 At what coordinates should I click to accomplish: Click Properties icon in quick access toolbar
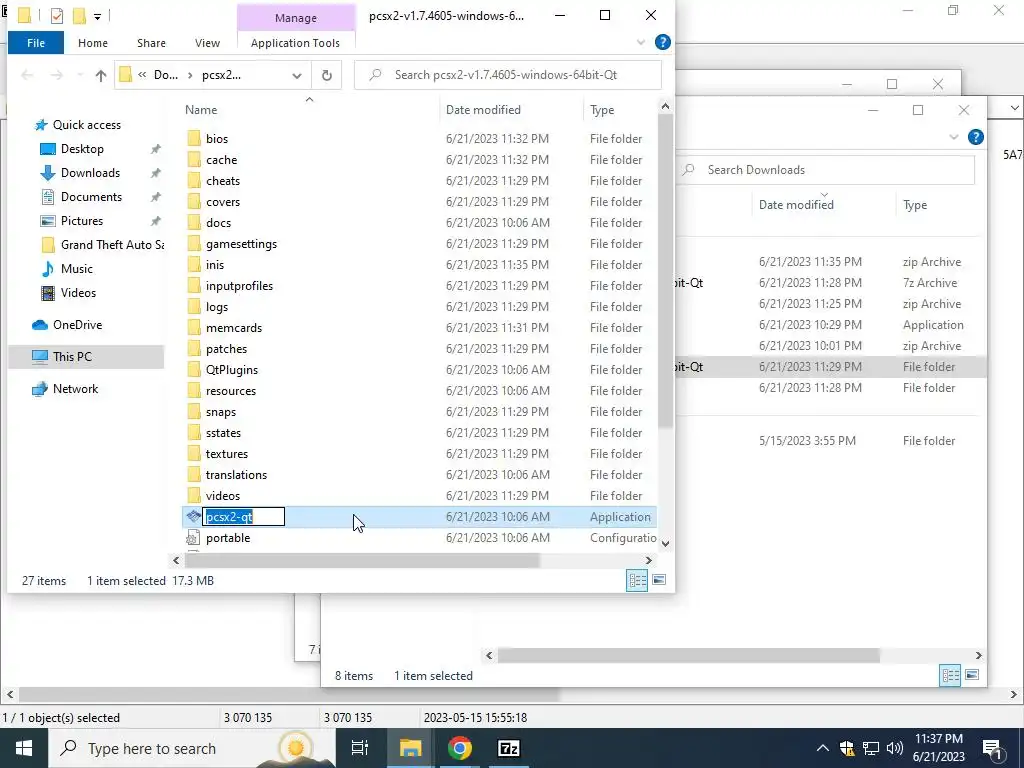[x=57, y=15]
